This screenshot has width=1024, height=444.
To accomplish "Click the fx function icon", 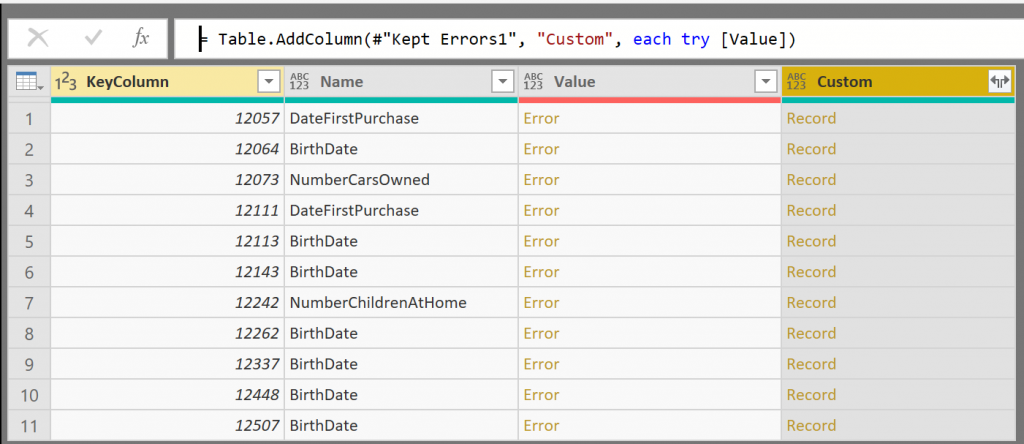I will [x=141, y=38].
